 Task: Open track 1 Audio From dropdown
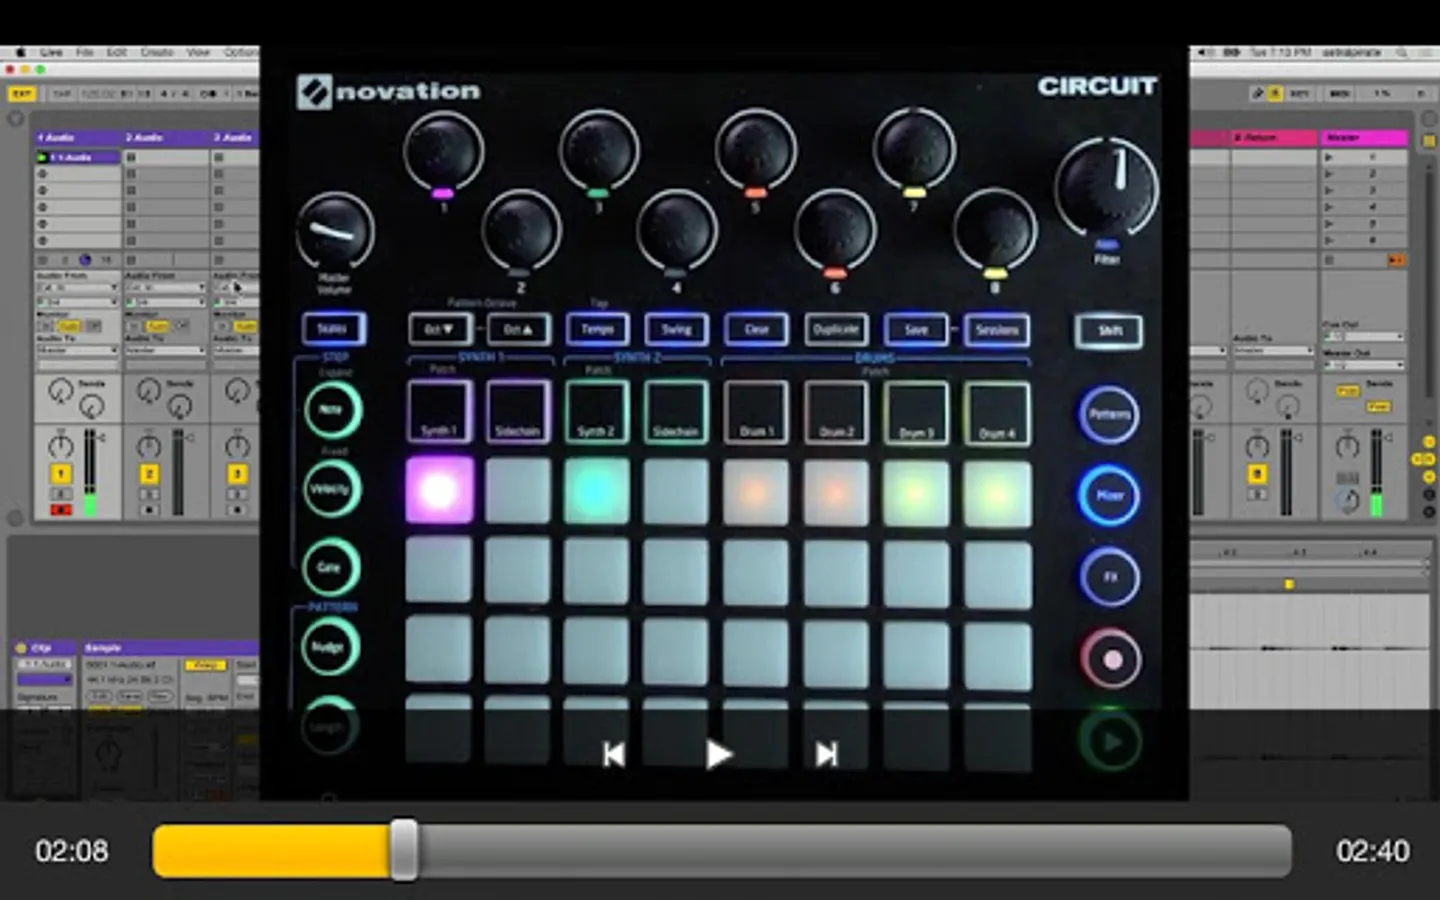pyautogui.click(x=77, y=288)
